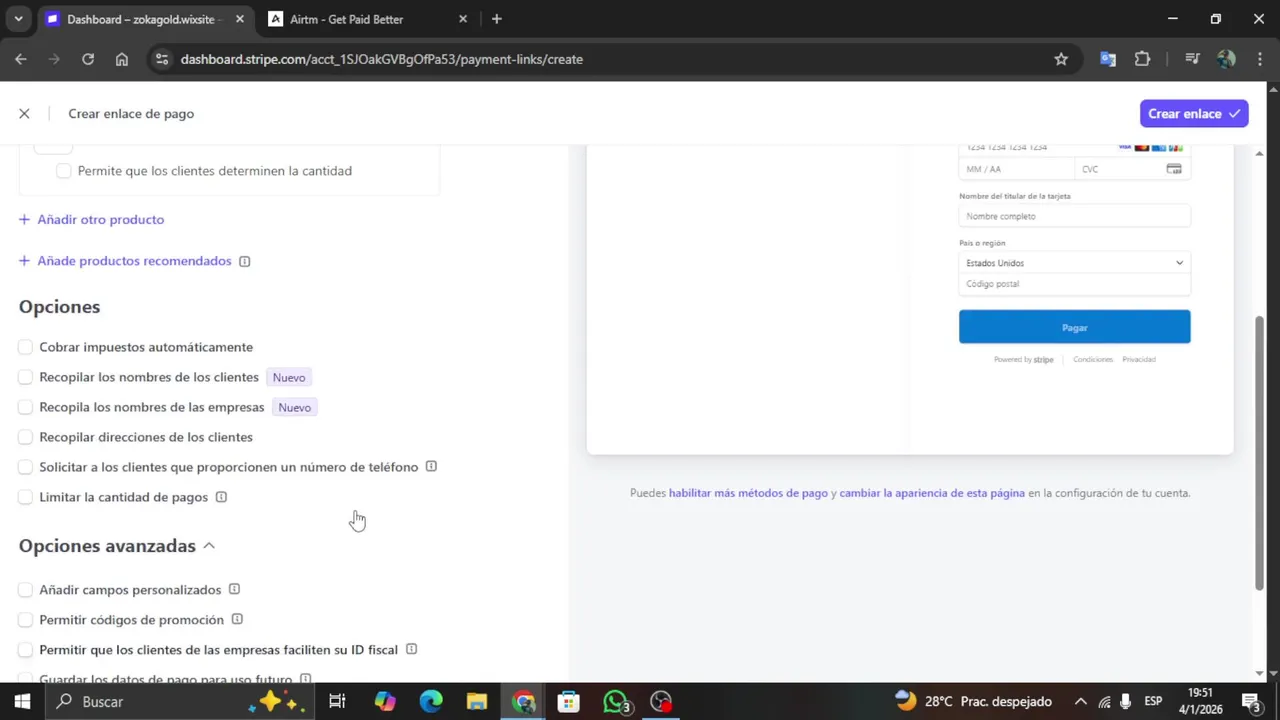Open the tab search dropdown arrow

[18, 19]
